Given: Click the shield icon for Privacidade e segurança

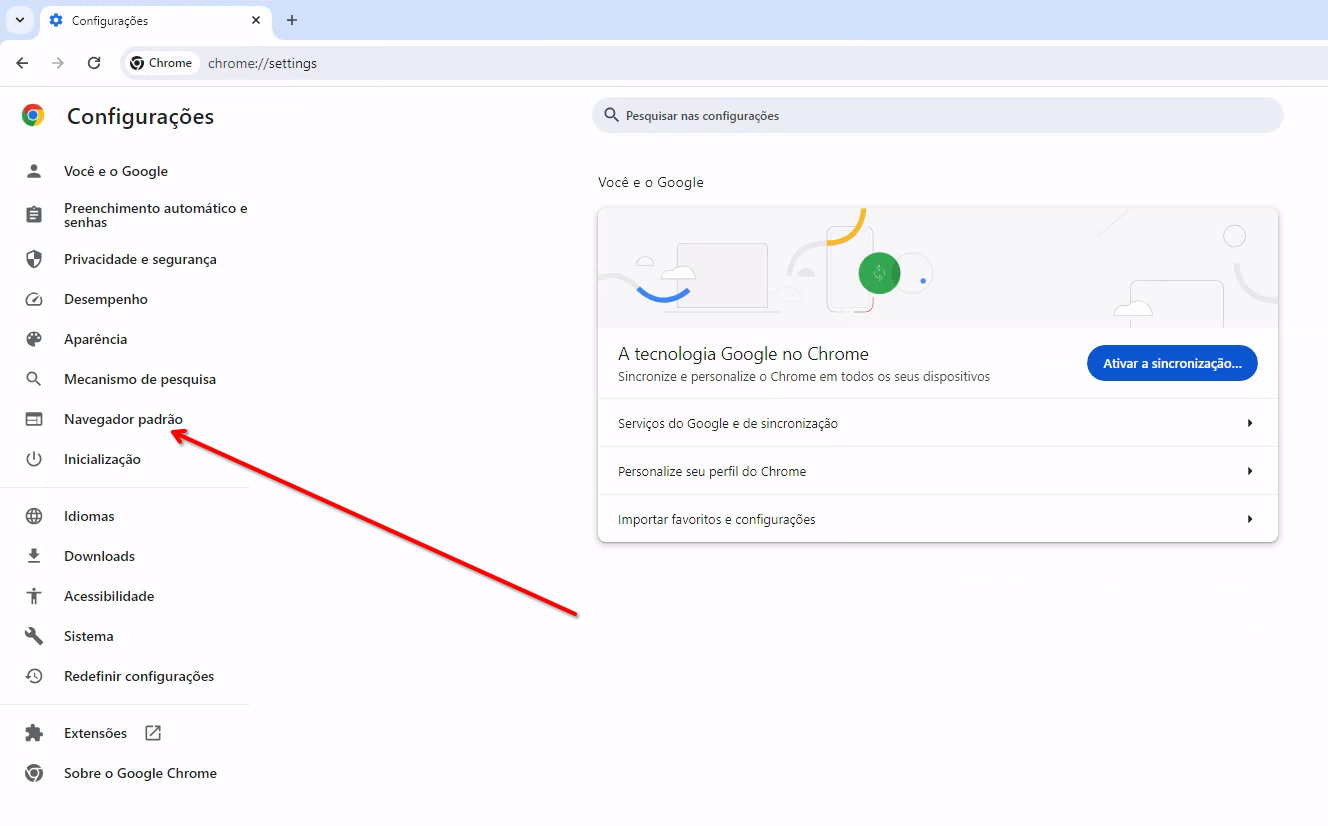Looking at the screenshot, I should click(x=34, y=259).
